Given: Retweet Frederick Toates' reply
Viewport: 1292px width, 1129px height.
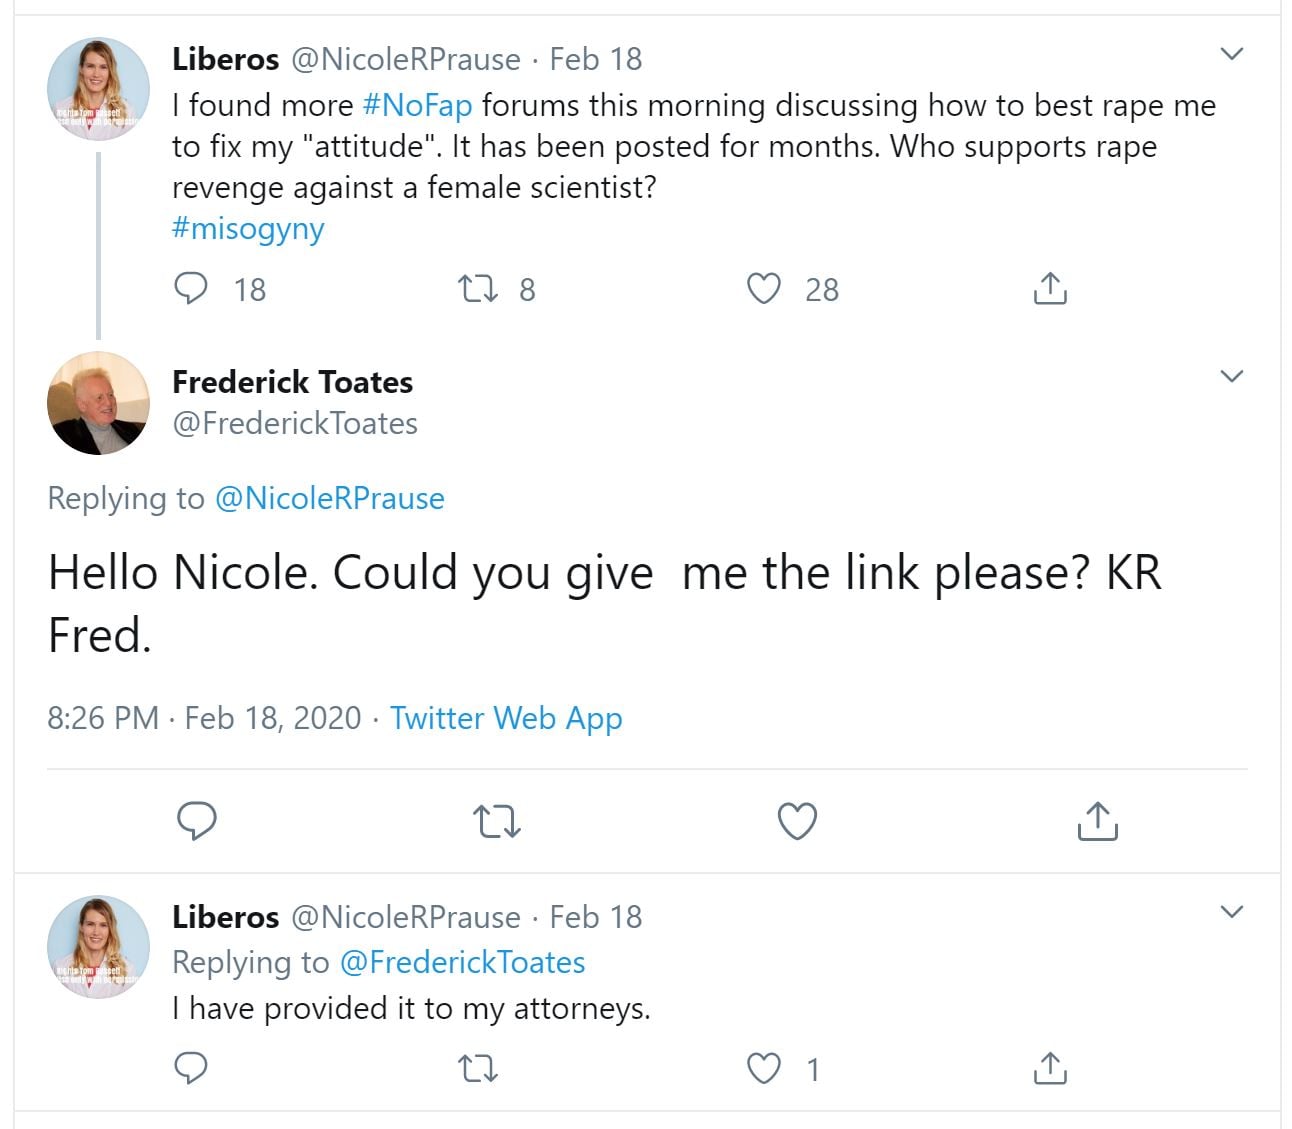Looking at the screenshot, I should [x=496, y=821].
